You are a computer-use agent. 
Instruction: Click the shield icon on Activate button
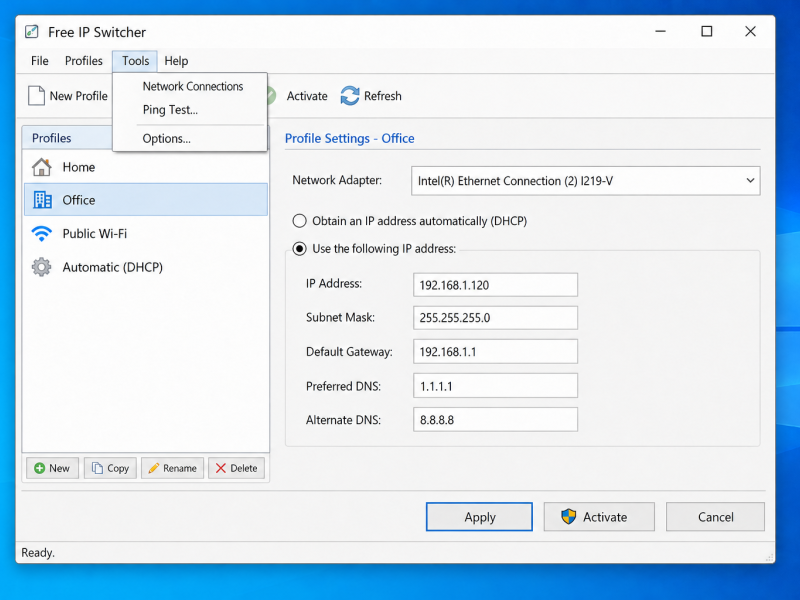tap(568, 517)
